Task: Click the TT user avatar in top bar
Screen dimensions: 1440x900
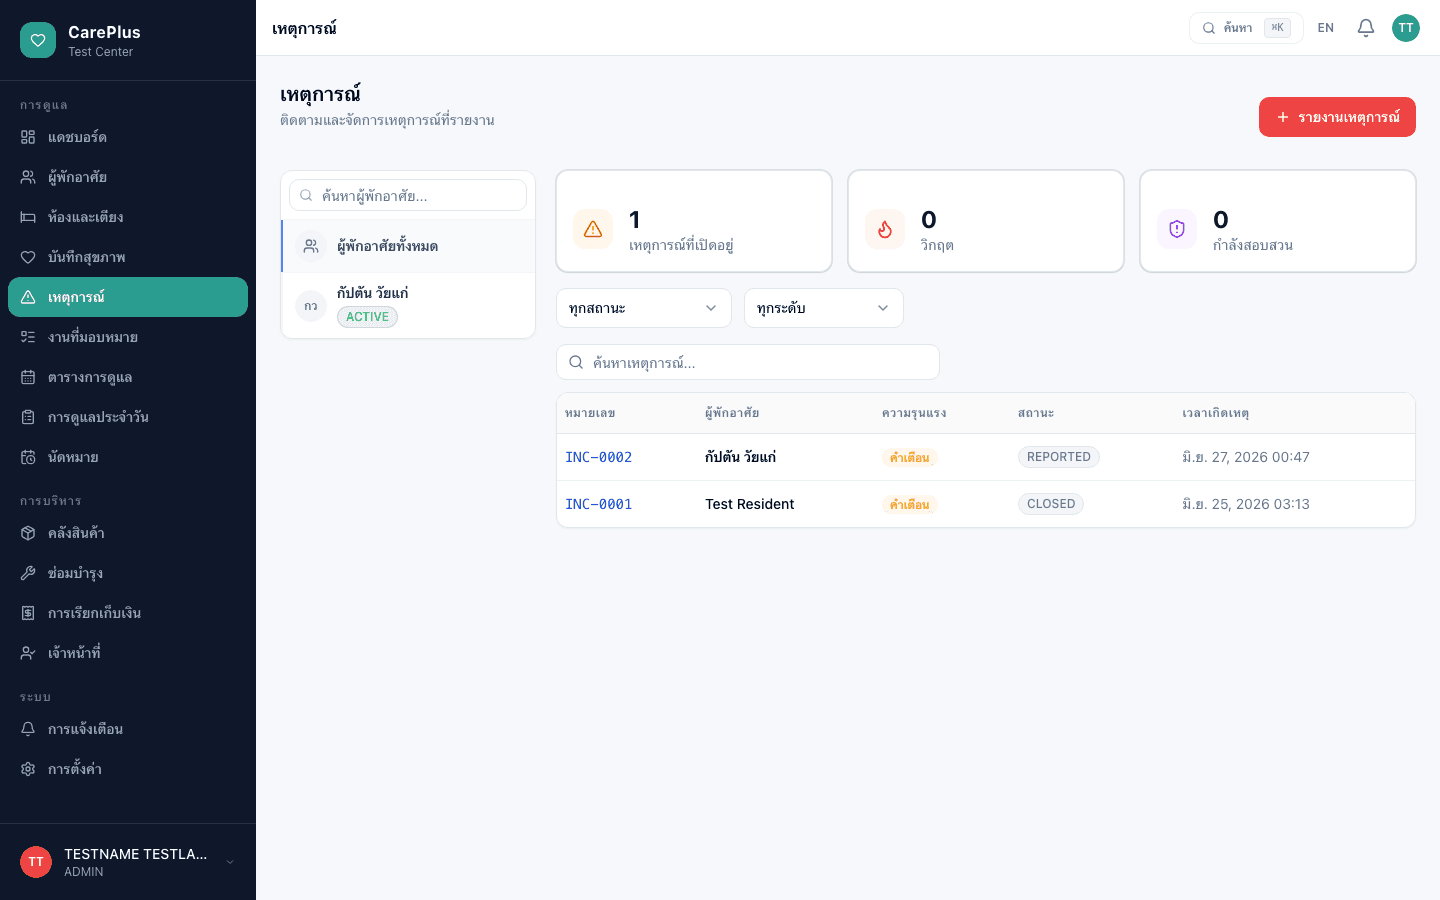Action: [1406, 28]
